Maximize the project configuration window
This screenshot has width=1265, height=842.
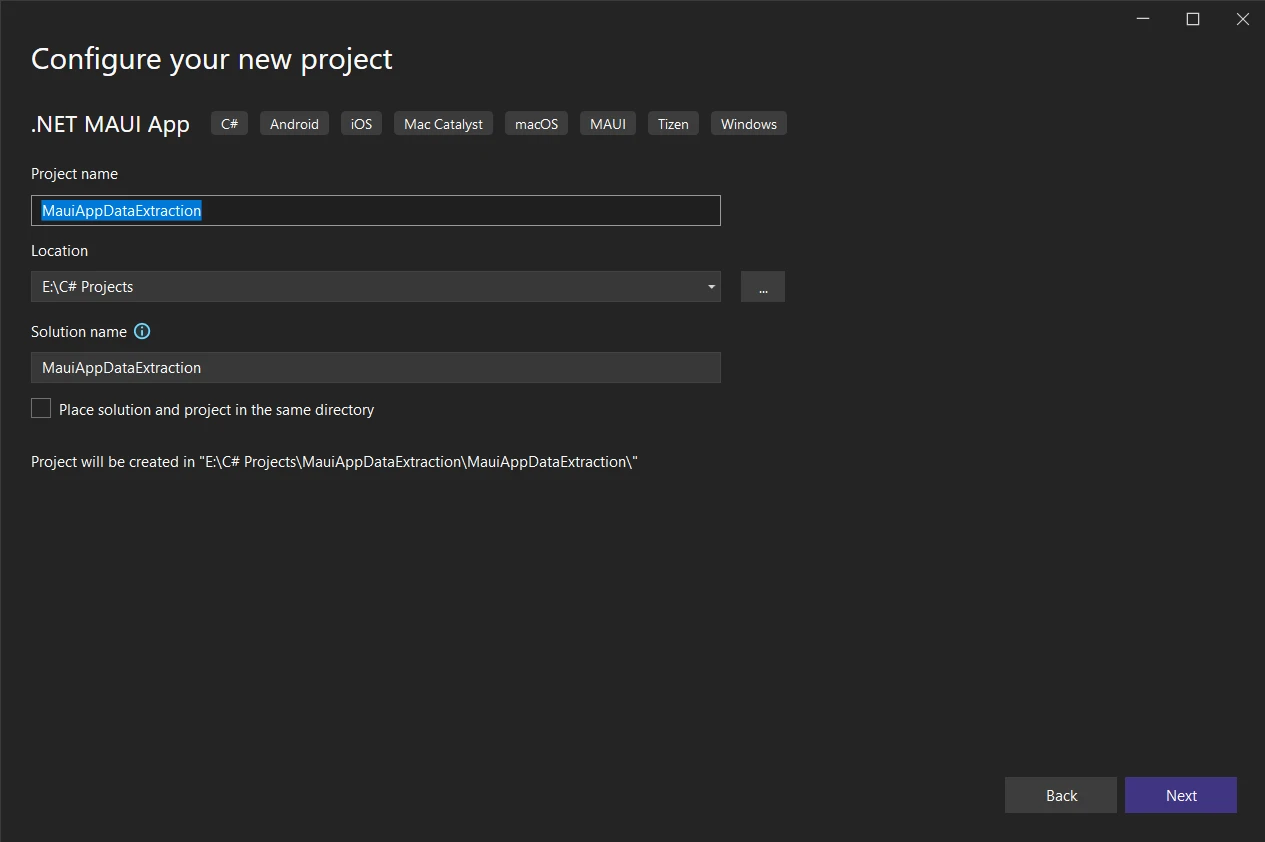pos(1193,19)
